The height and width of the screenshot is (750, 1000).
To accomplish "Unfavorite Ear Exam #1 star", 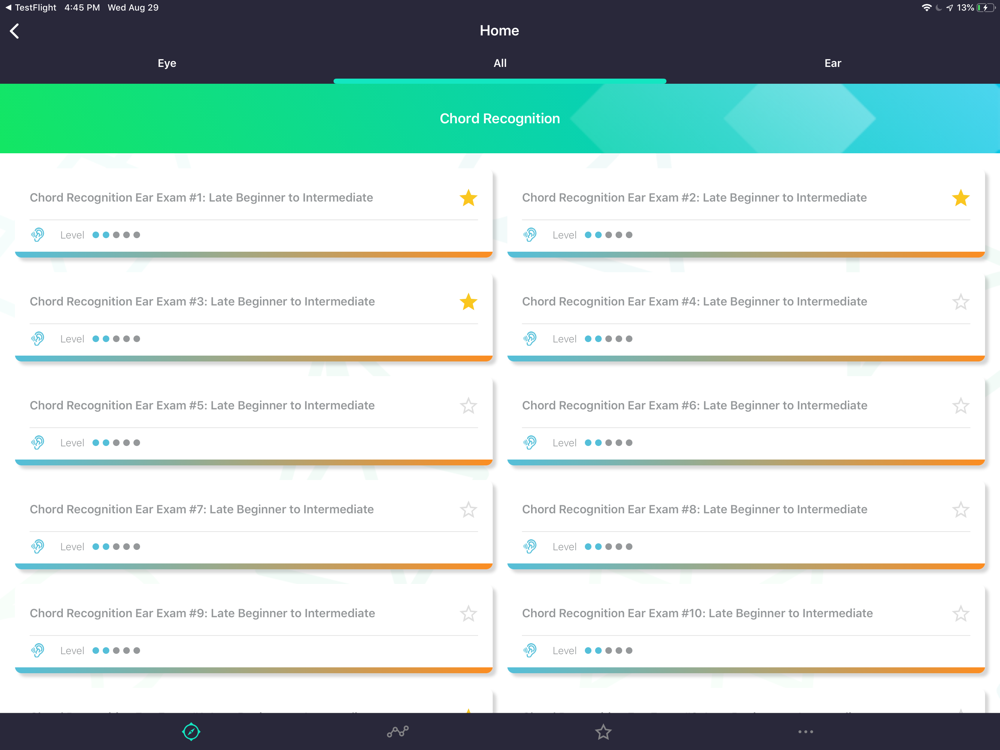I will click(468, 198).
